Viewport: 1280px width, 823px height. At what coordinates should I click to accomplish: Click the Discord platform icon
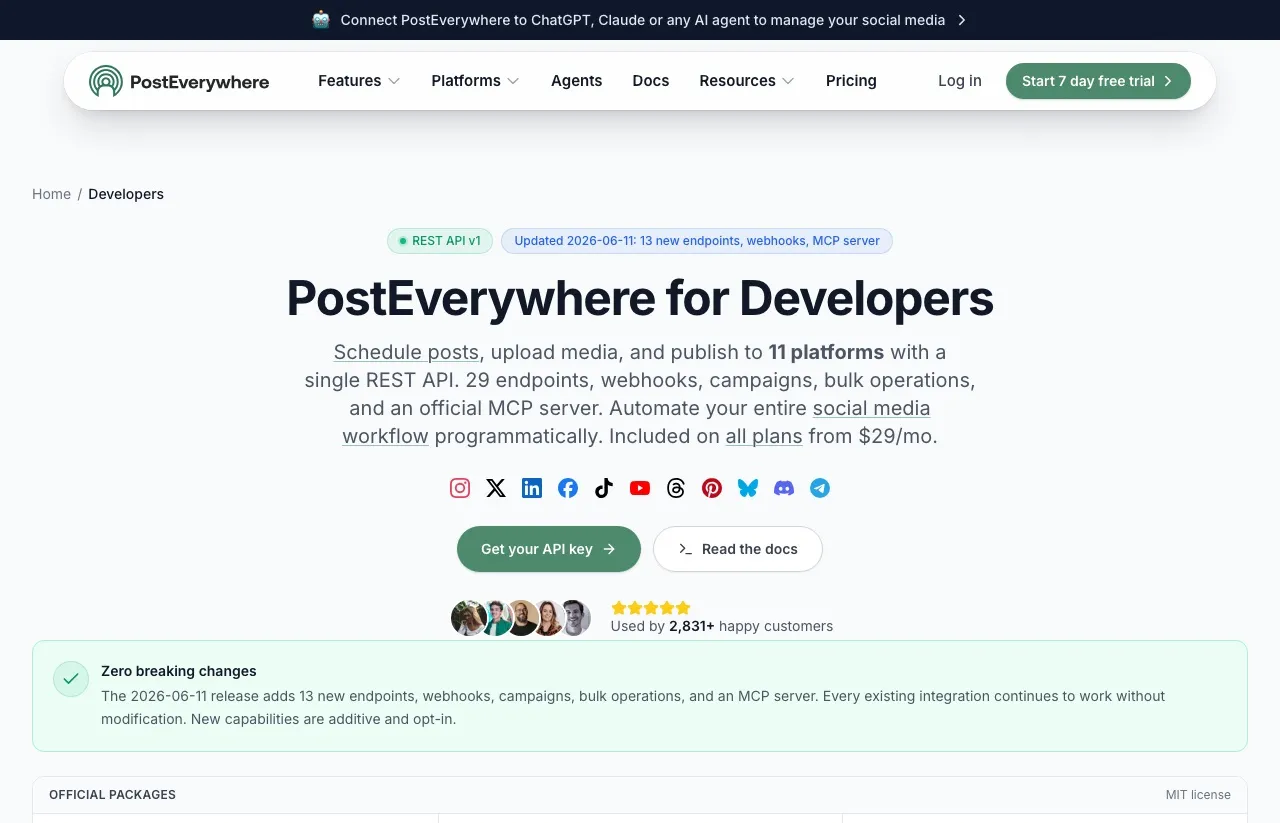click(784, 488)
